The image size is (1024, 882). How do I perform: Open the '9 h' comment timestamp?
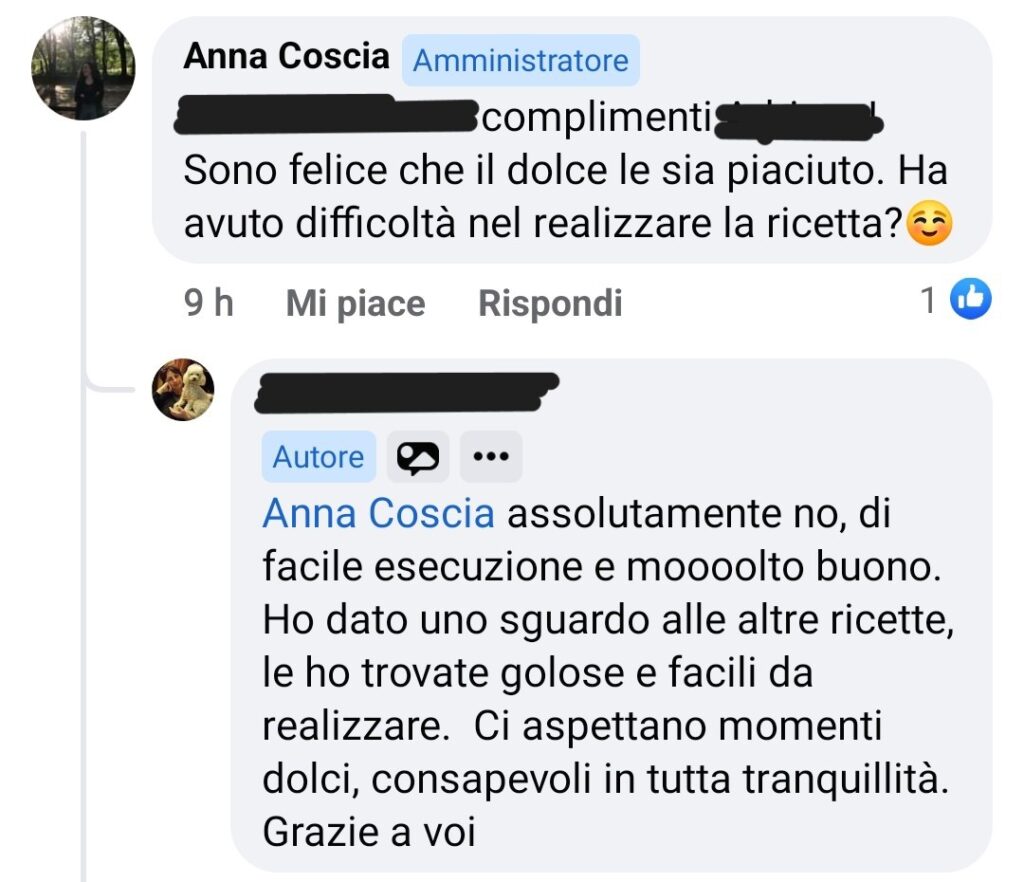tap(208, 303)
